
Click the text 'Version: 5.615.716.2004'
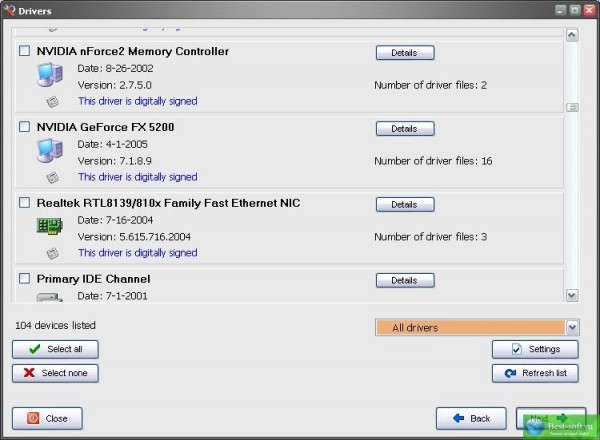click(x=134, y=237)
